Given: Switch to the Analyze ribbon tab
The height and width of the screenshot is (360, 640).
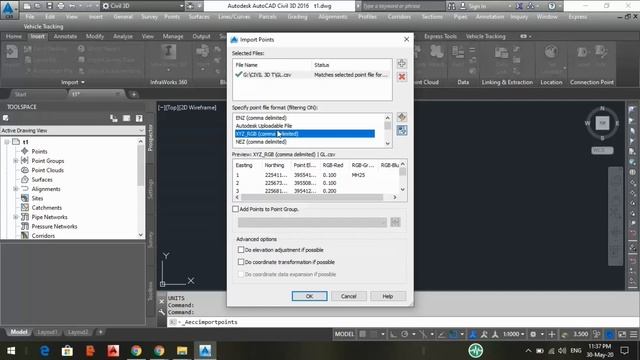Looking at the screenshot, I should (x=123, y=36).
